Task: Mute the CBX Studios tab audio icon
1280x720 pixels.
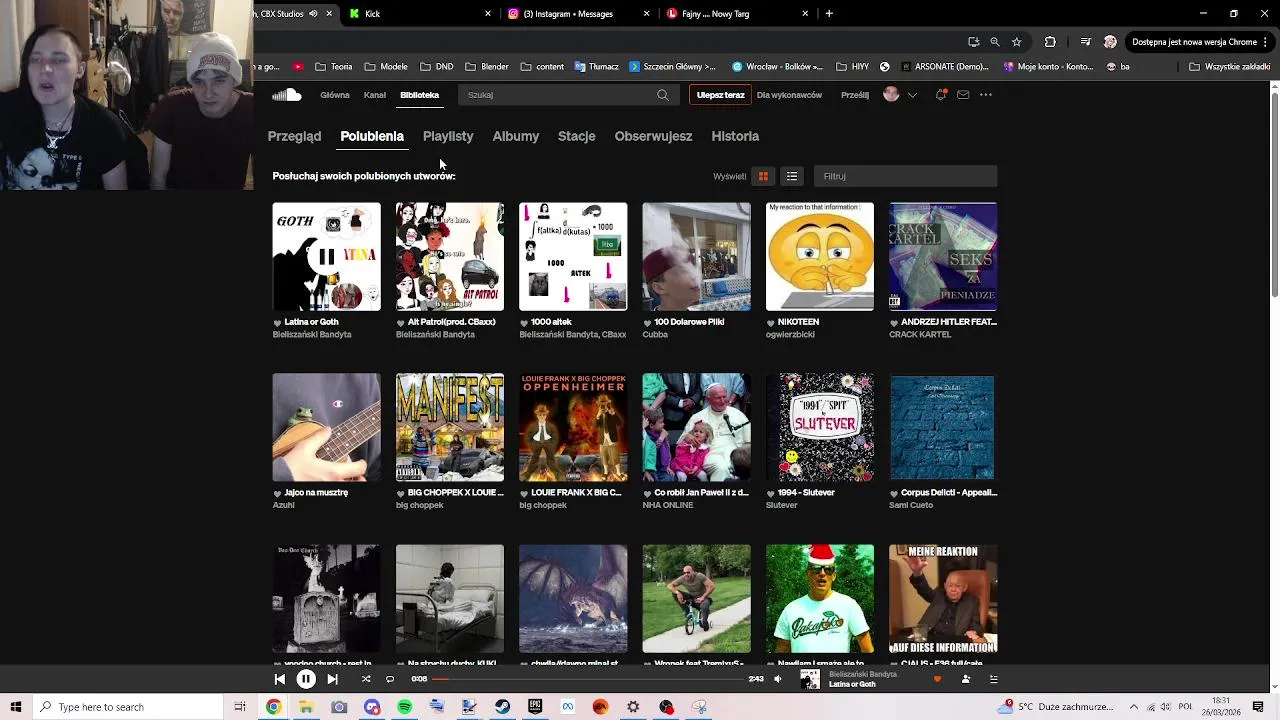Action: click(x=314, y=14)
